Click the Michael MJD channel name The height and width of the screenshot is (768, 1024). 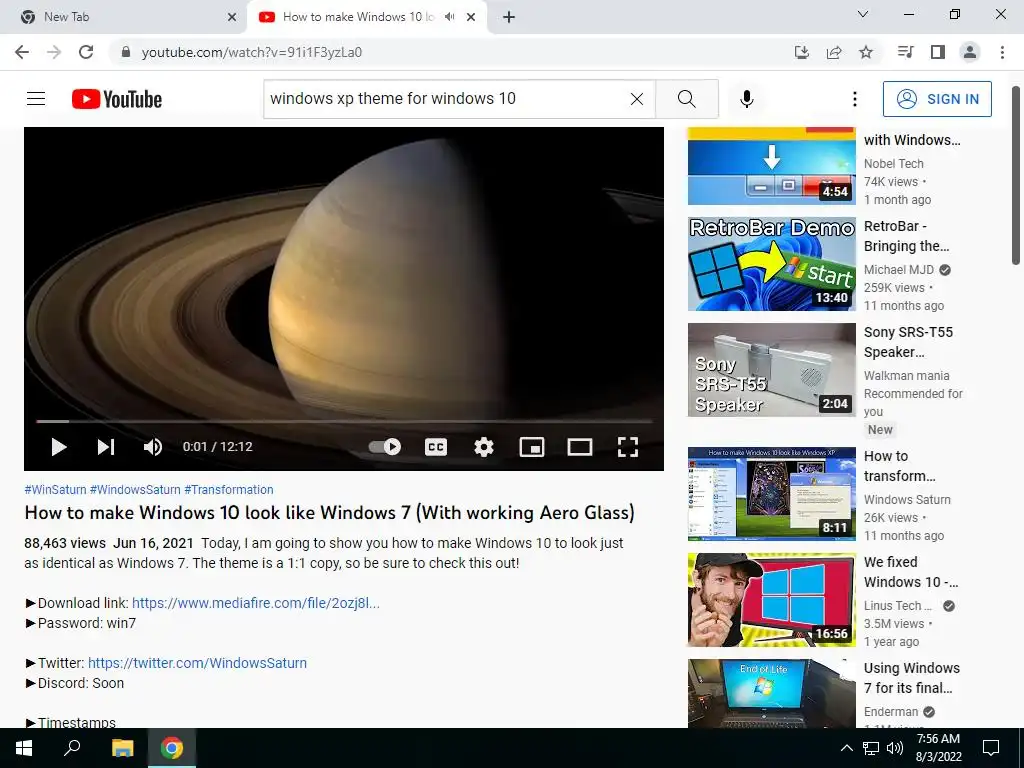click(899, 270)
